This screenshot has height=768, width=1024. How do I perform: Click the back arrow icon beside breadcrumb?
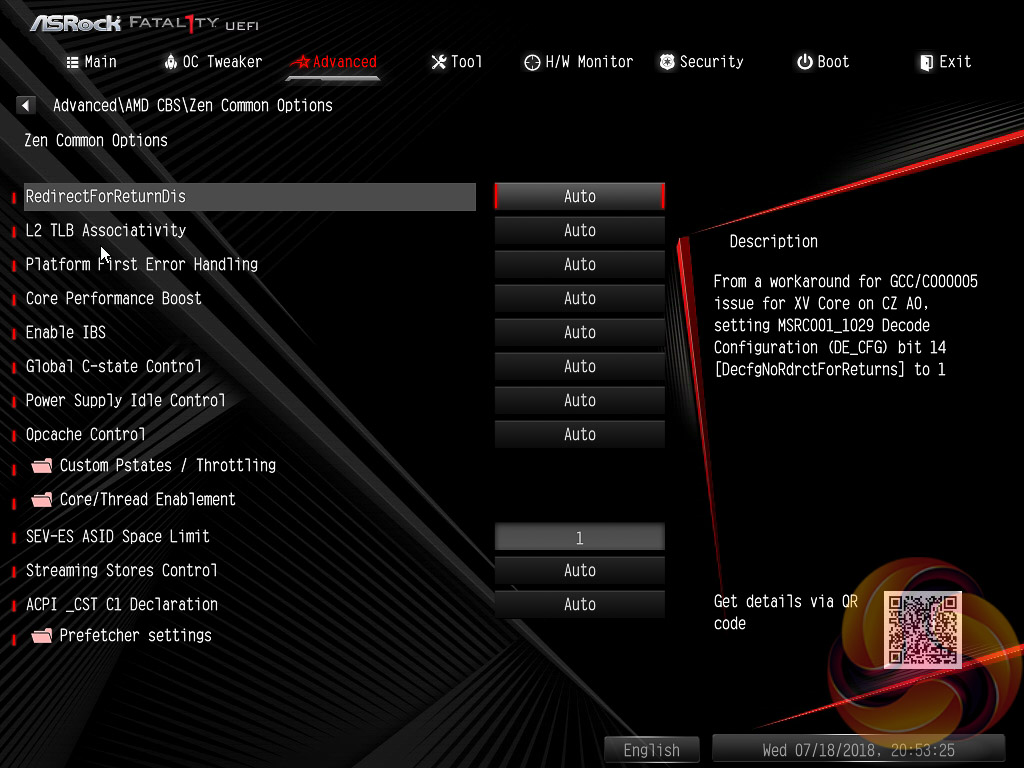25,105
